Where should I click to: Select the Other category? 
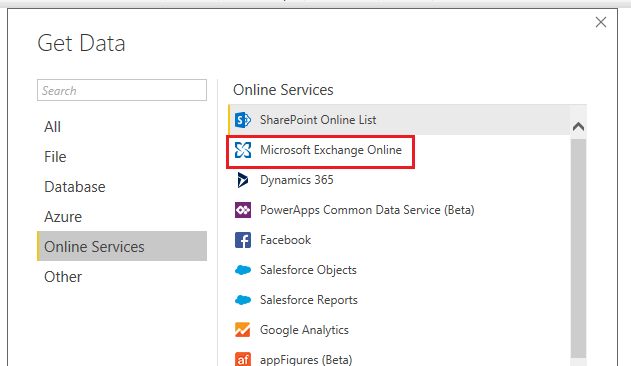pos(122,277)
